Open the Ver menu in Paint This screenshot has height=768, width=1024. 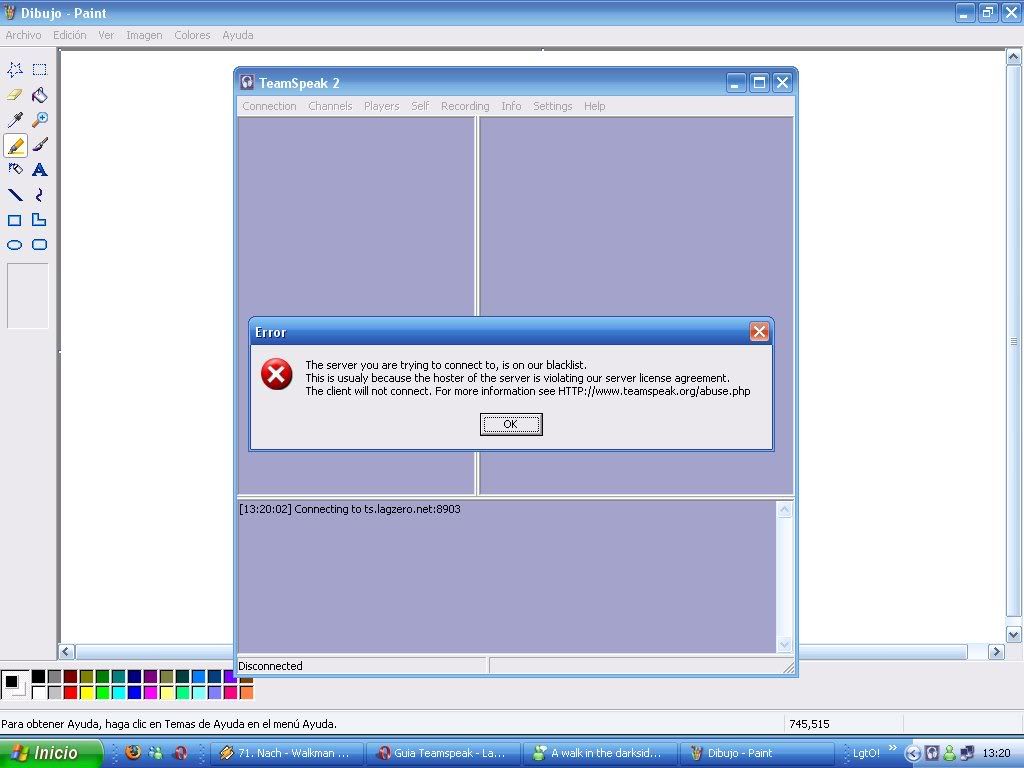(x=106, y=35)
